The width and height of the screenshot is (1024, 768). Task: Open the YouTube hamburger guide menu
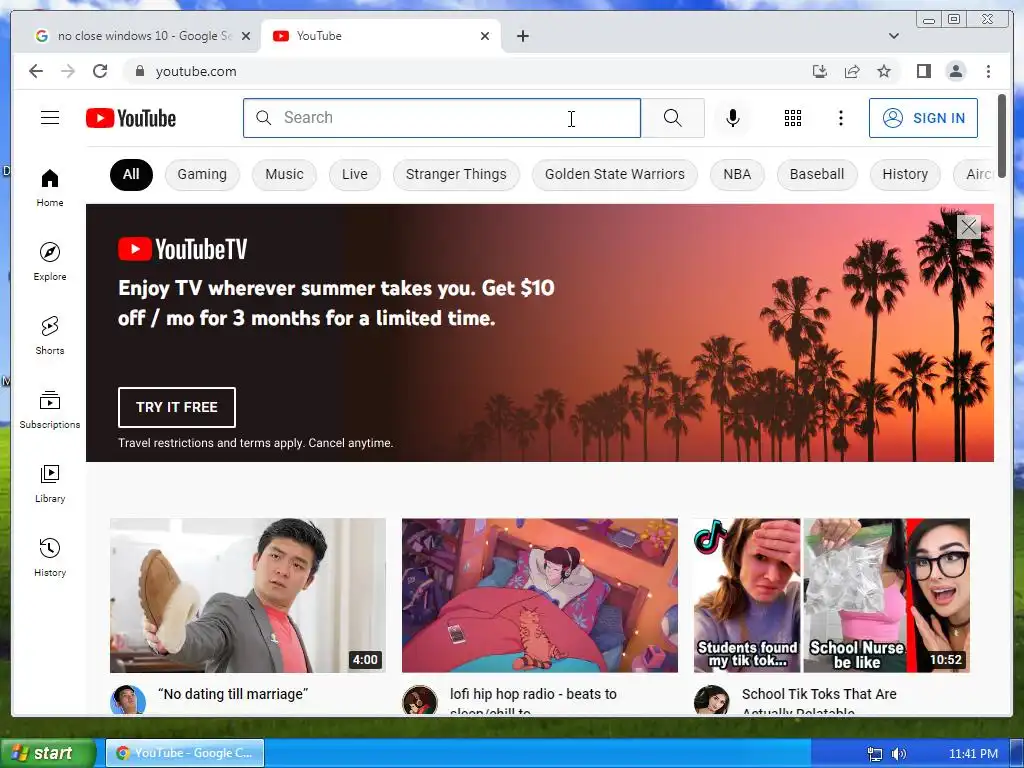pyautogui.click(x=50, y=118)
